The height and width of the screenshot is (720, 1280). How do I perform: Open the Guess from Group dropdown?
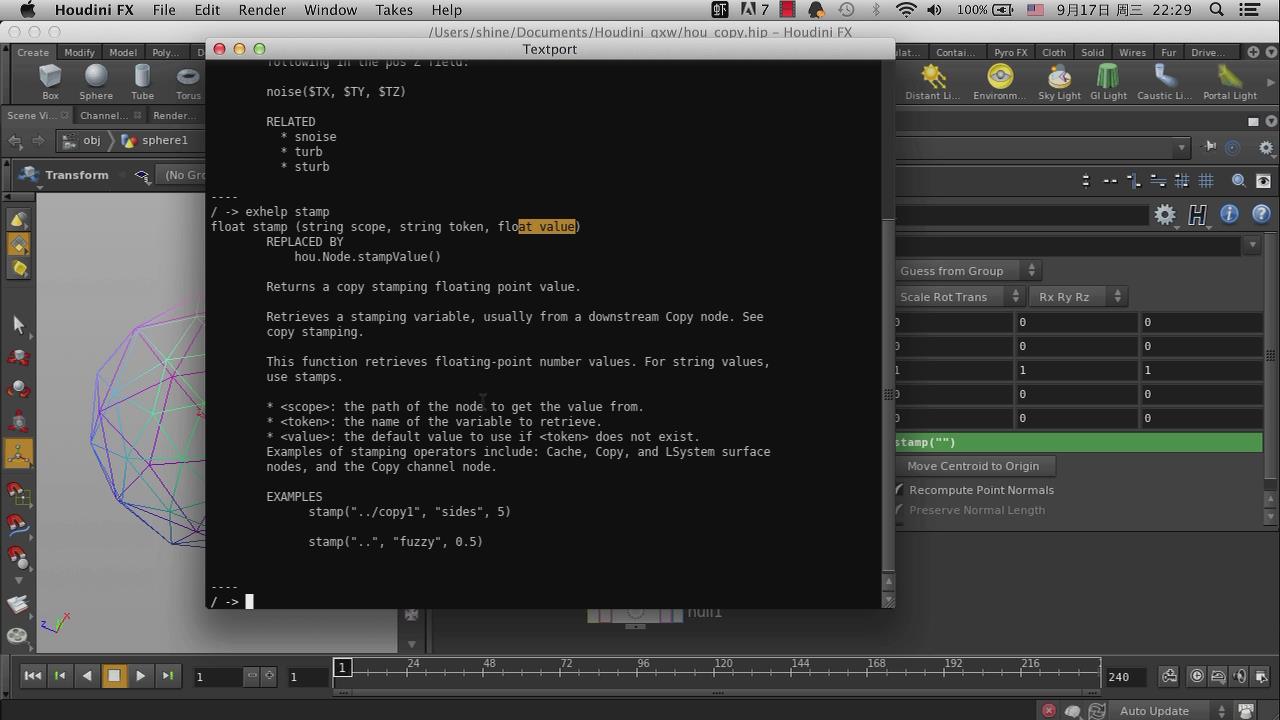(968, 271)
